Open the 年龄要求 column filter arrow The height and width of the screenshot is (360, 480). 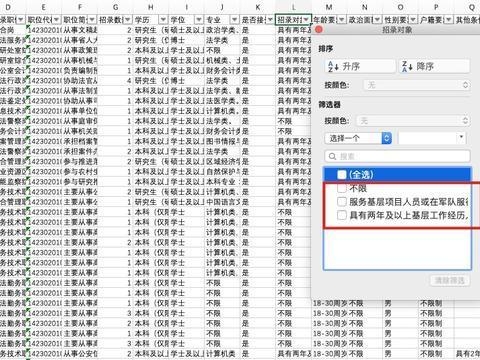coord(341,20)
